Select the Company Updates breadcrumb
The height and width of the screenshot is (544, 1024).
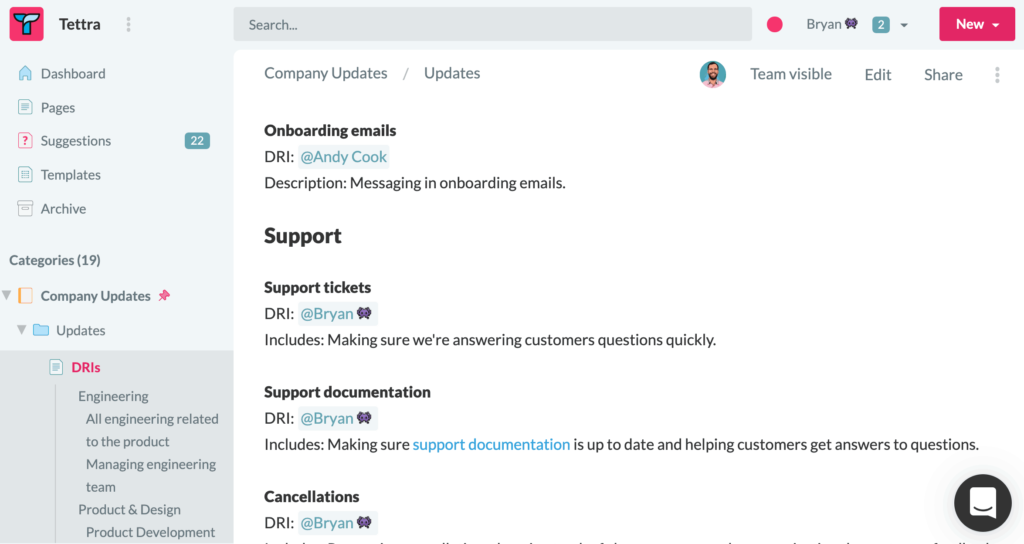pos(326,73)
